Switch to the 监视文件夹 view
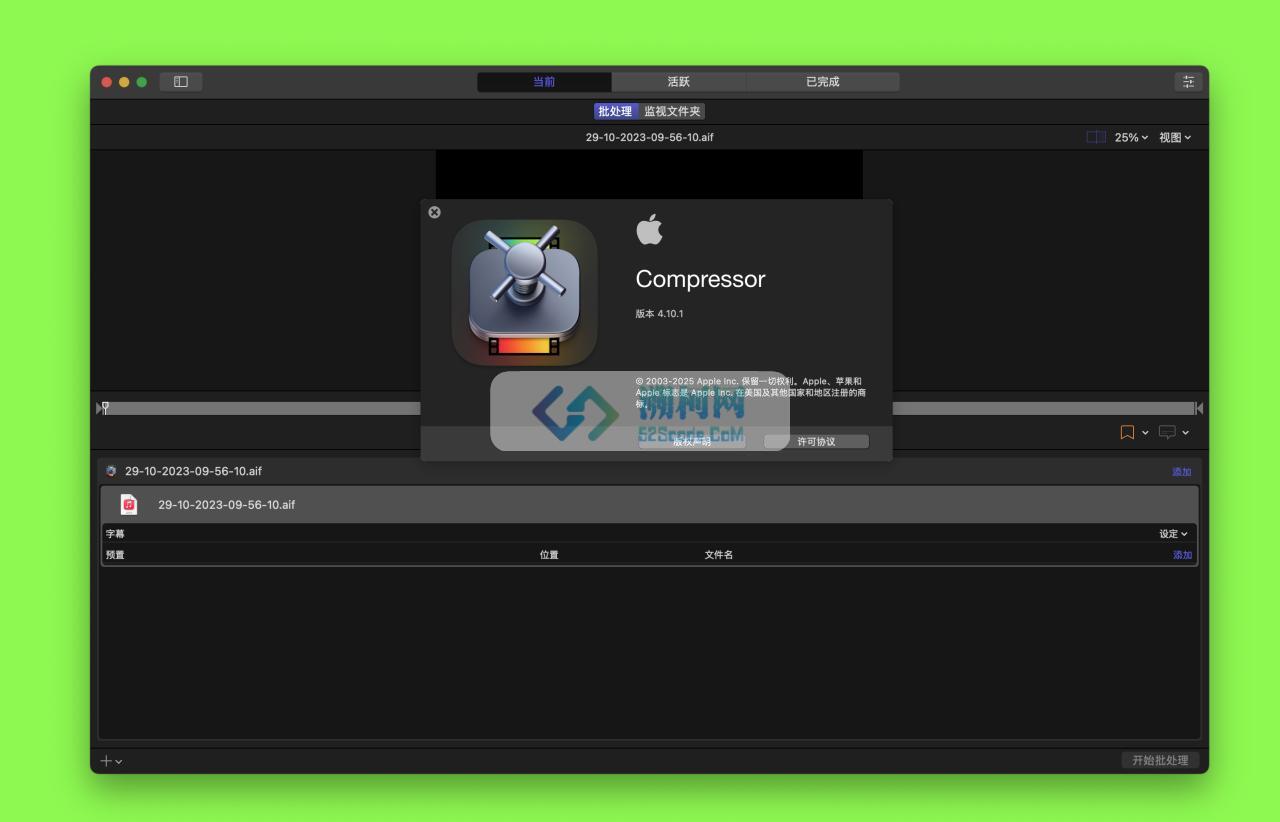The image size is (1280, 822). pyautogui.click(x=672, y=111)
